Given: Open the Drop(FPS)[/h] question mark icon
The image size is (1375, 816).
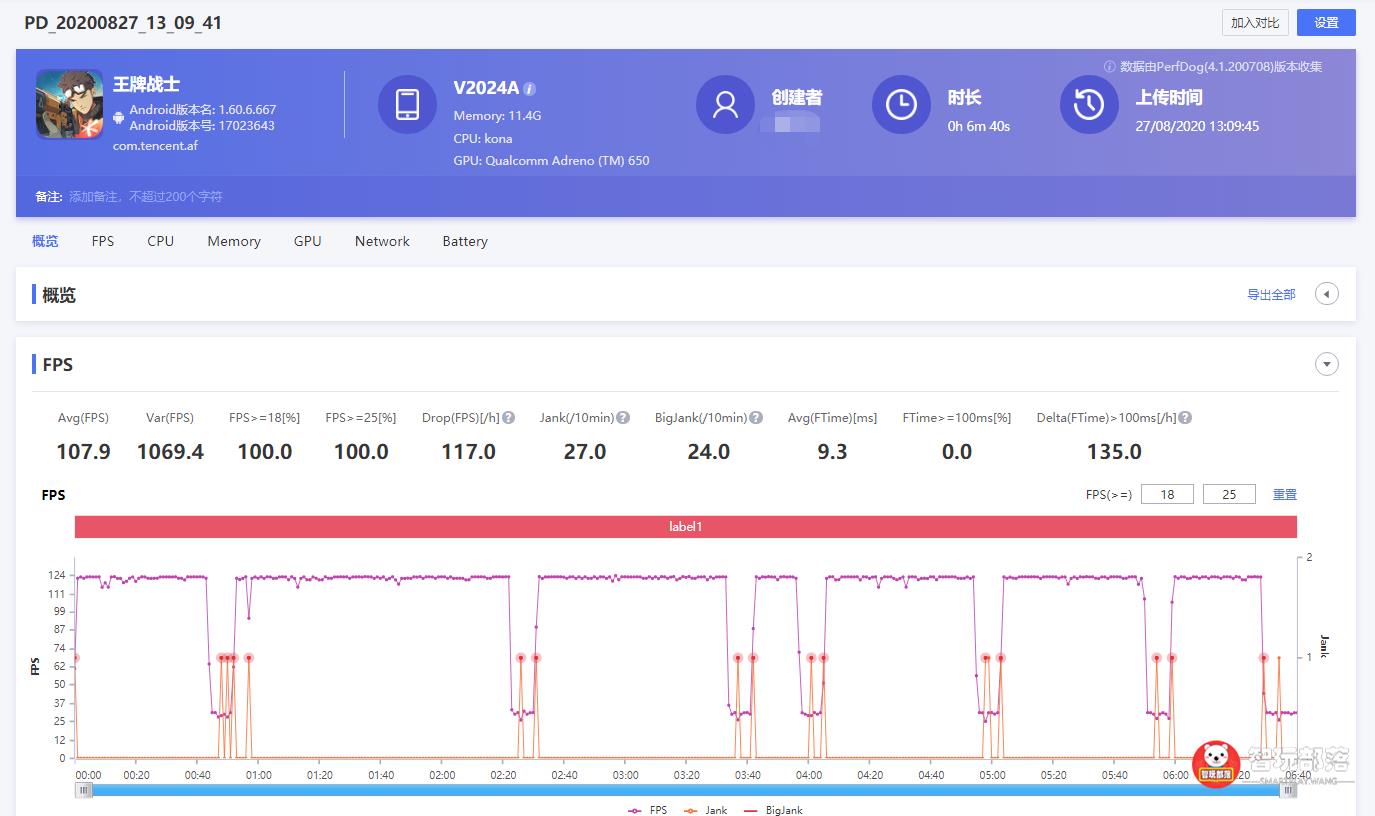Looking at the screenshot, I should 509,417.
